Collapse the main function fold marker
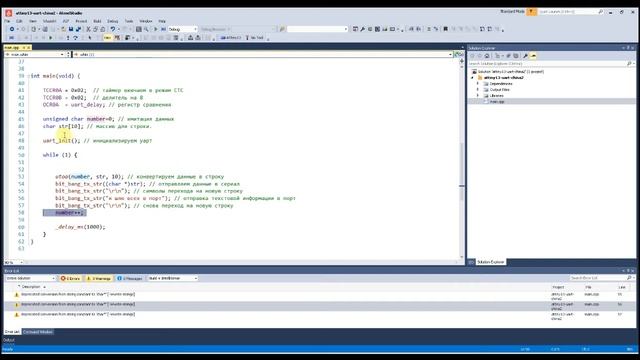This screenshot has width=640, height=360. tap(29, 76)
